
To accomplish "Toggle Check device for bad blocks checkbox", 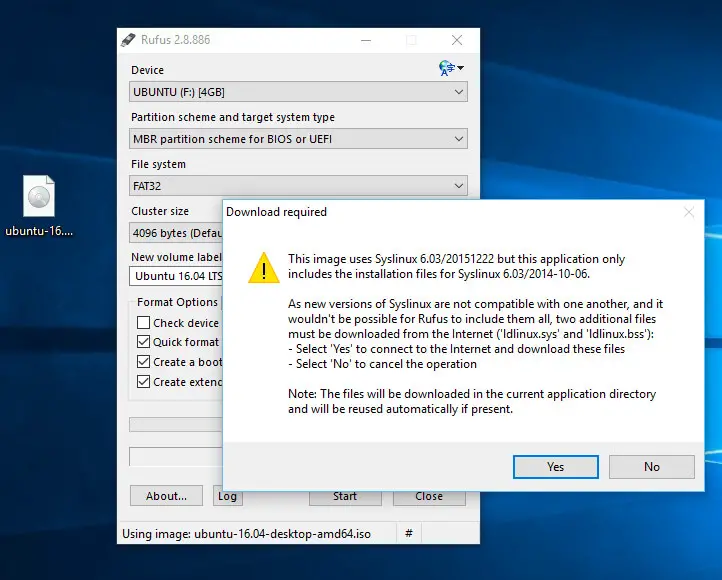I will click(x=143, y=322).
